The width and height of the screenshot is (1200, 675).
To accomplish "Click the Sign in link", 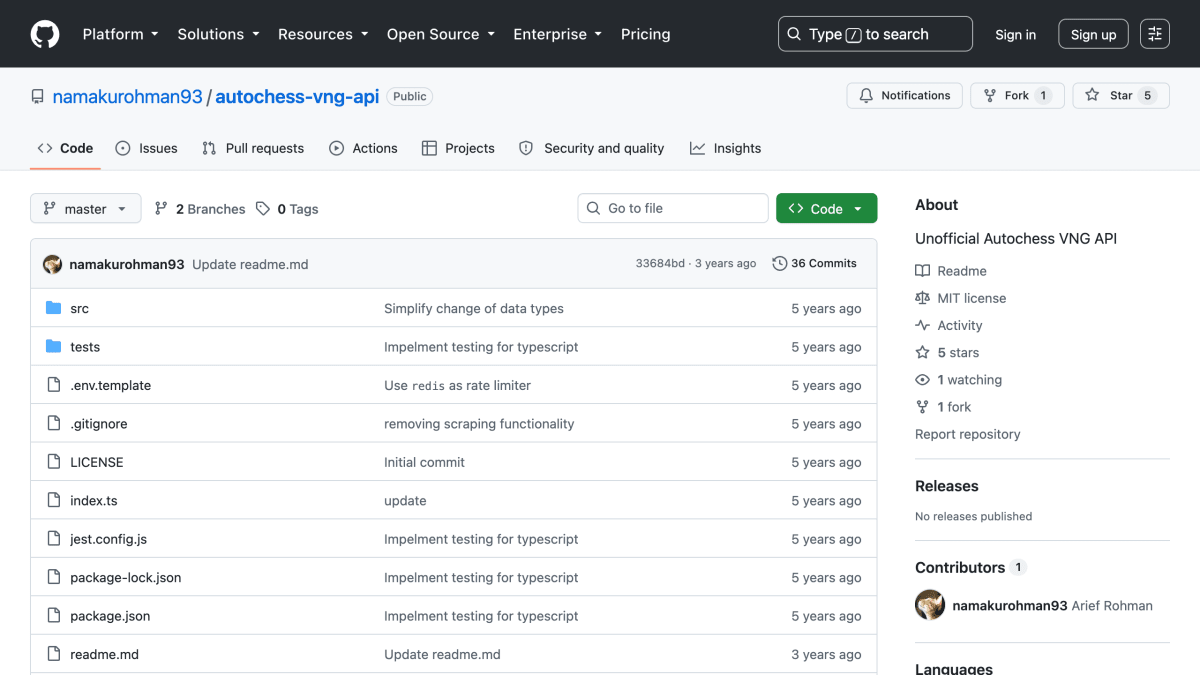I will 1015,34.
